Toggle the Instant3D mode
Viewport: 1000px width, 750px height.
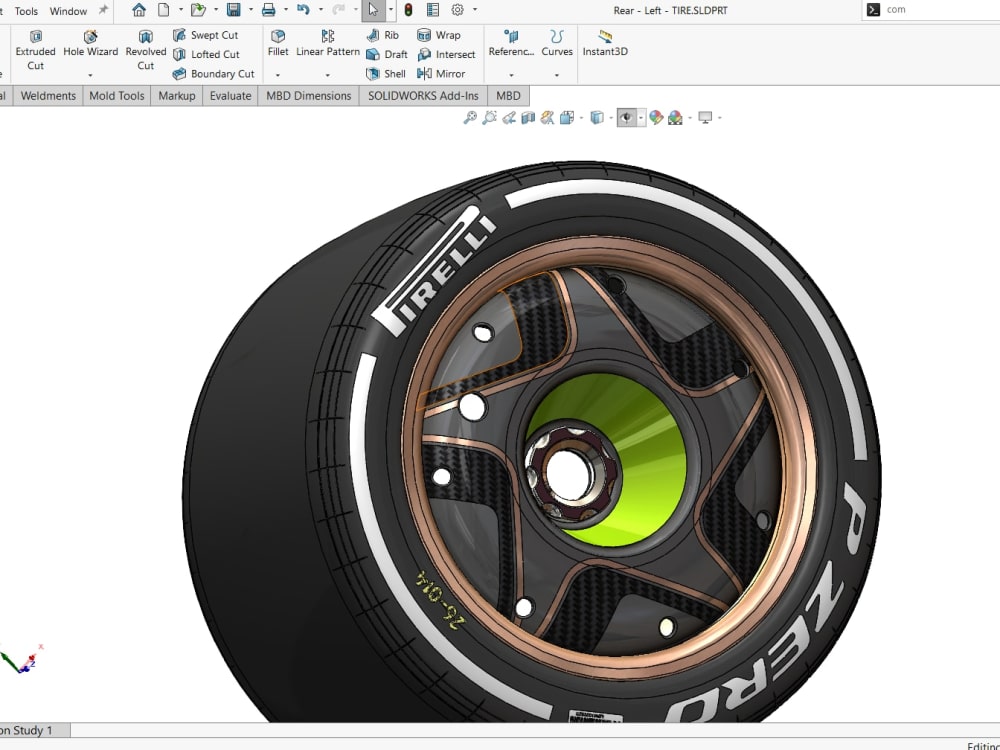pos(605,44)
